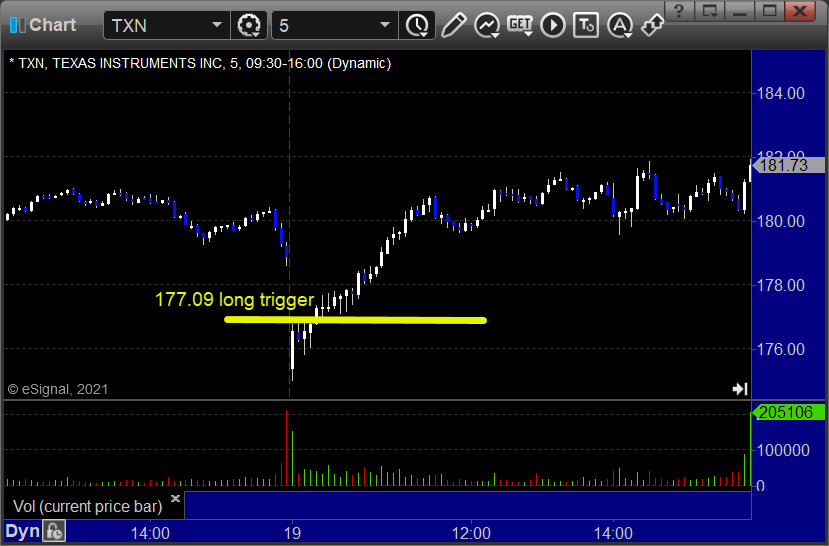Click the scroll-to-latest bar arrow icon

point(740,389)
